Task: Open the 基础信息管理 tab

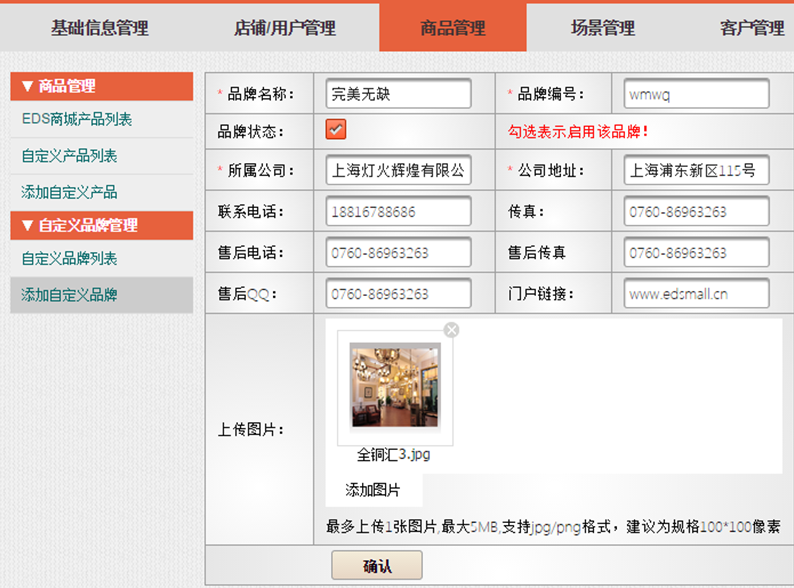Action: pos(100,28)
